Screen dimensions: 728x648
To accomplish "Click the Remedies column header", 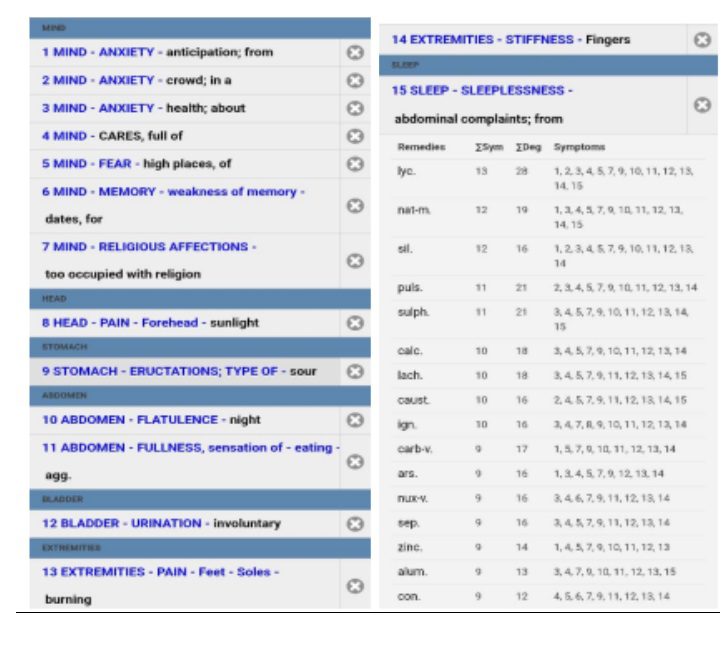I will pyautogui.click(x=421, y=147).
